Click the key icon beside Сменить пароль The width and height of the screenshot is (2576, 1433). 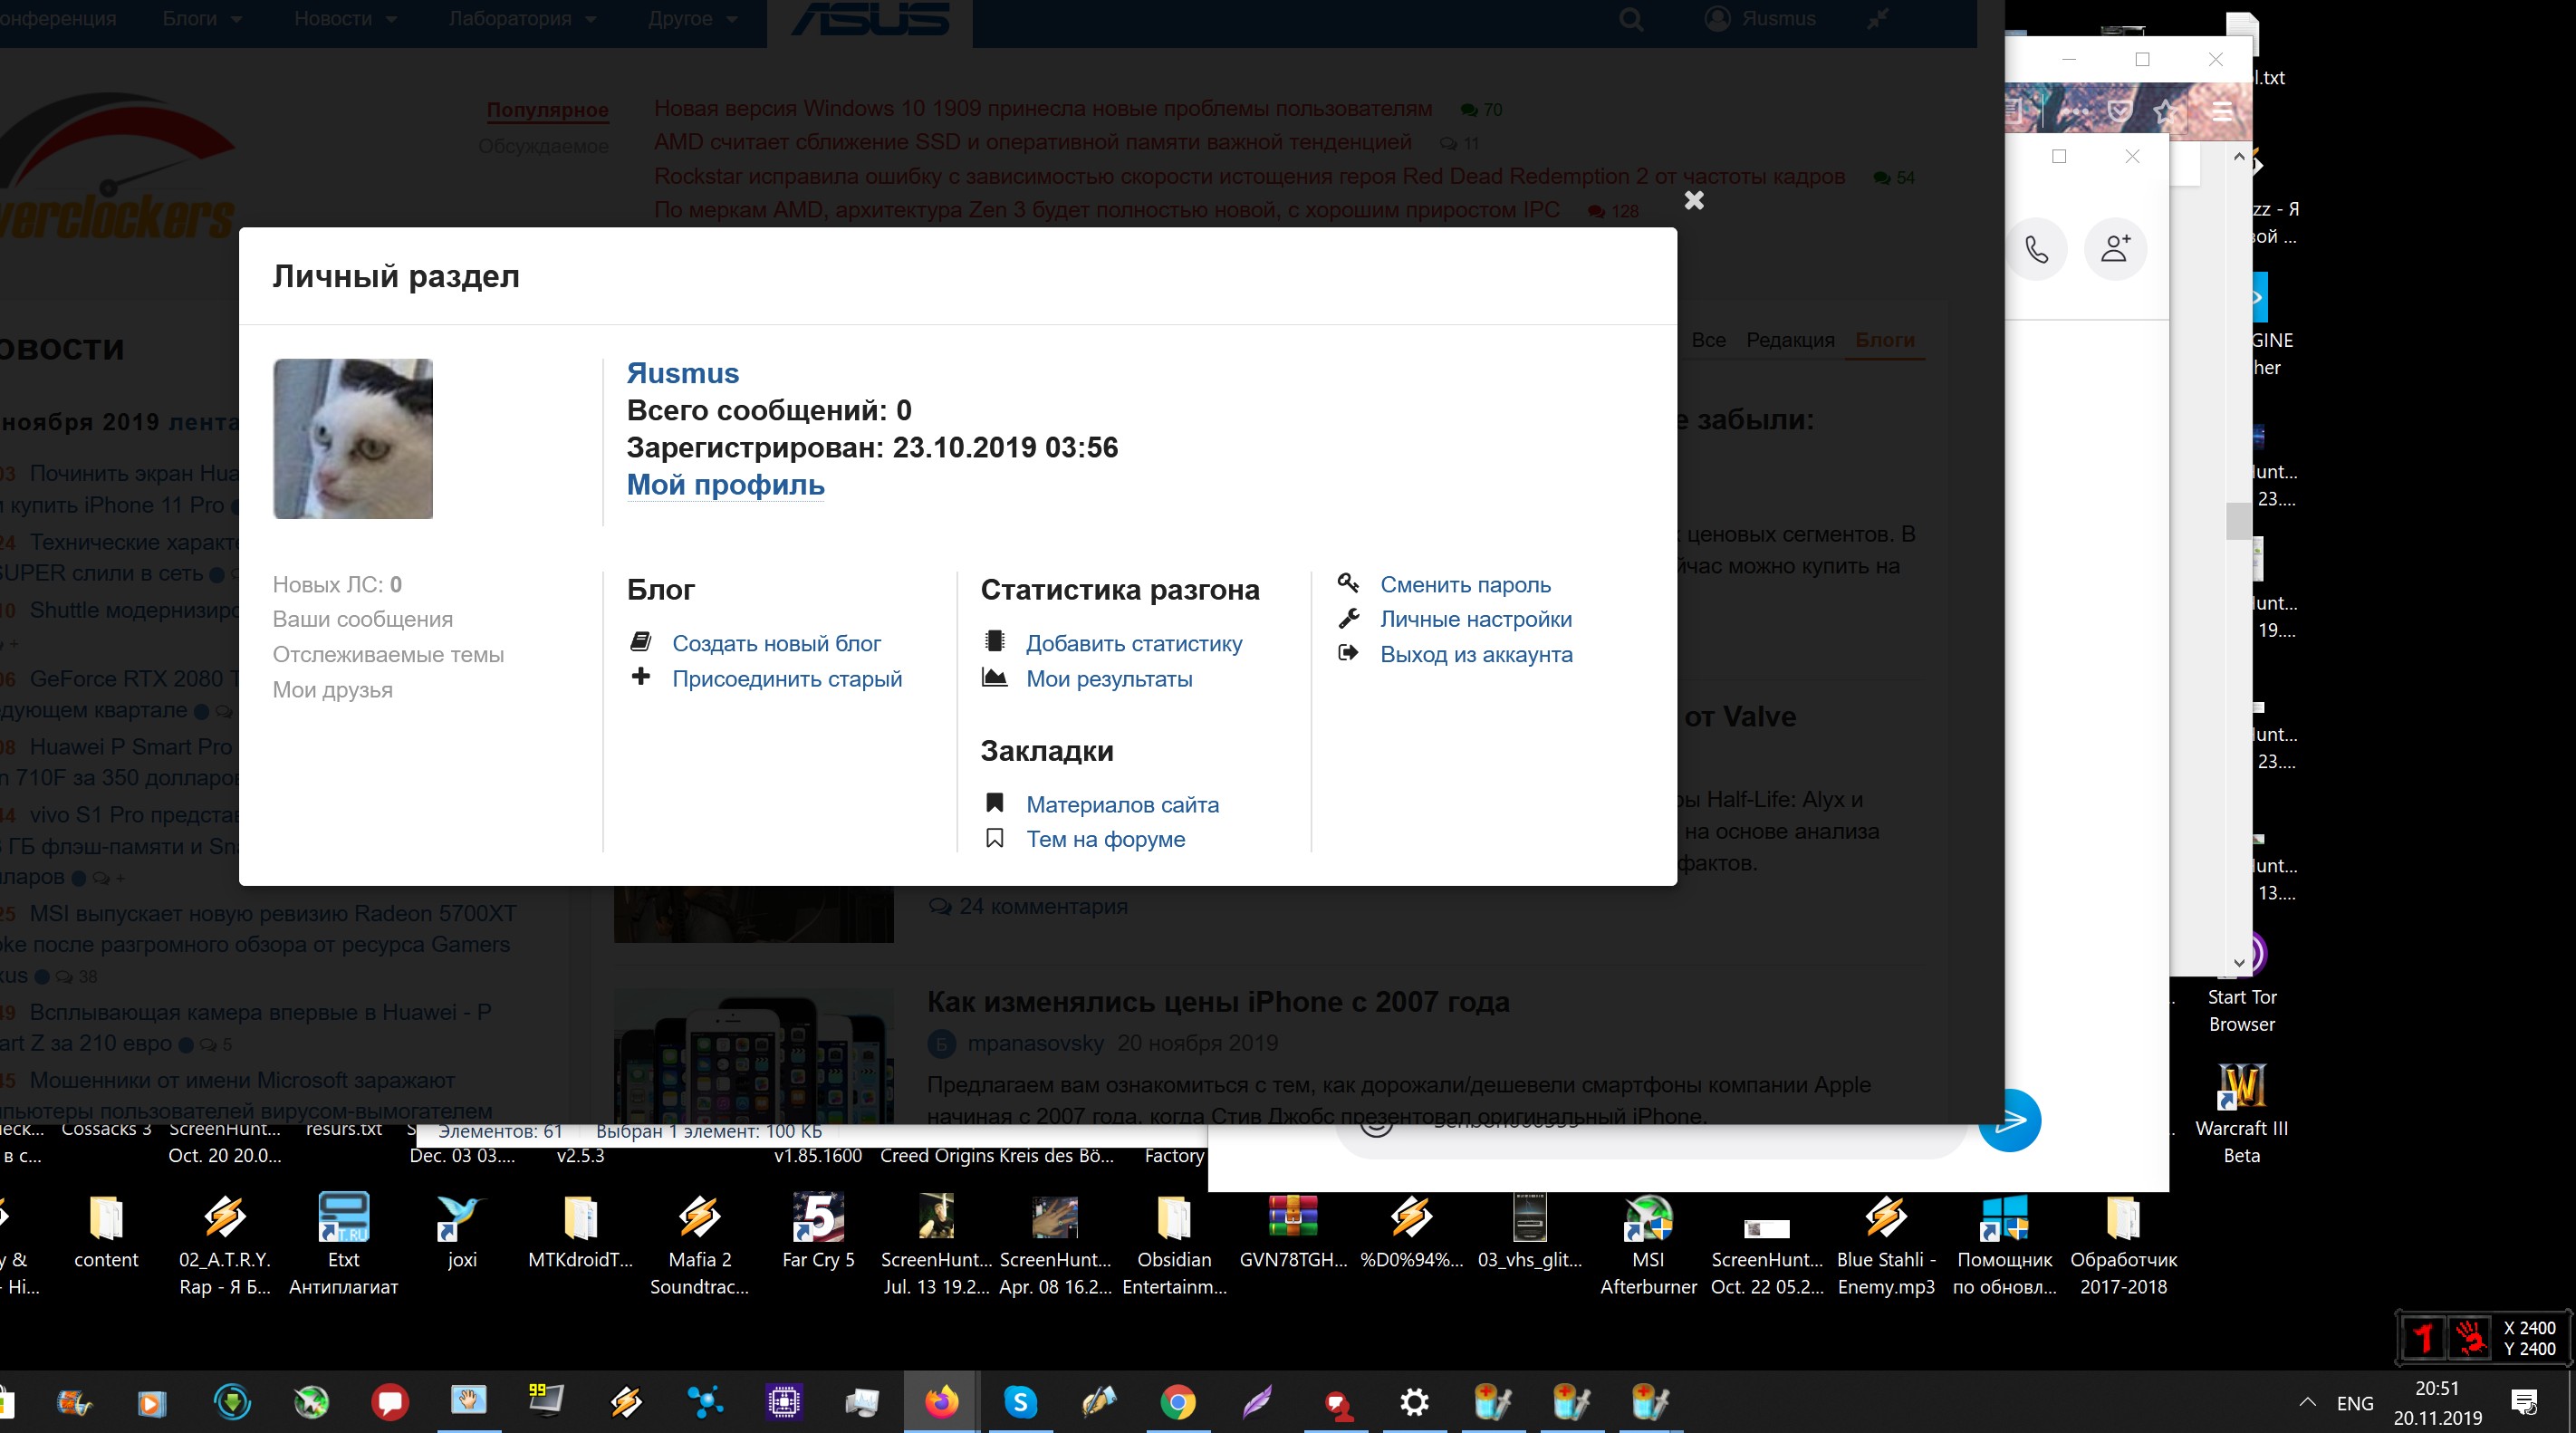click(1348, 583)
